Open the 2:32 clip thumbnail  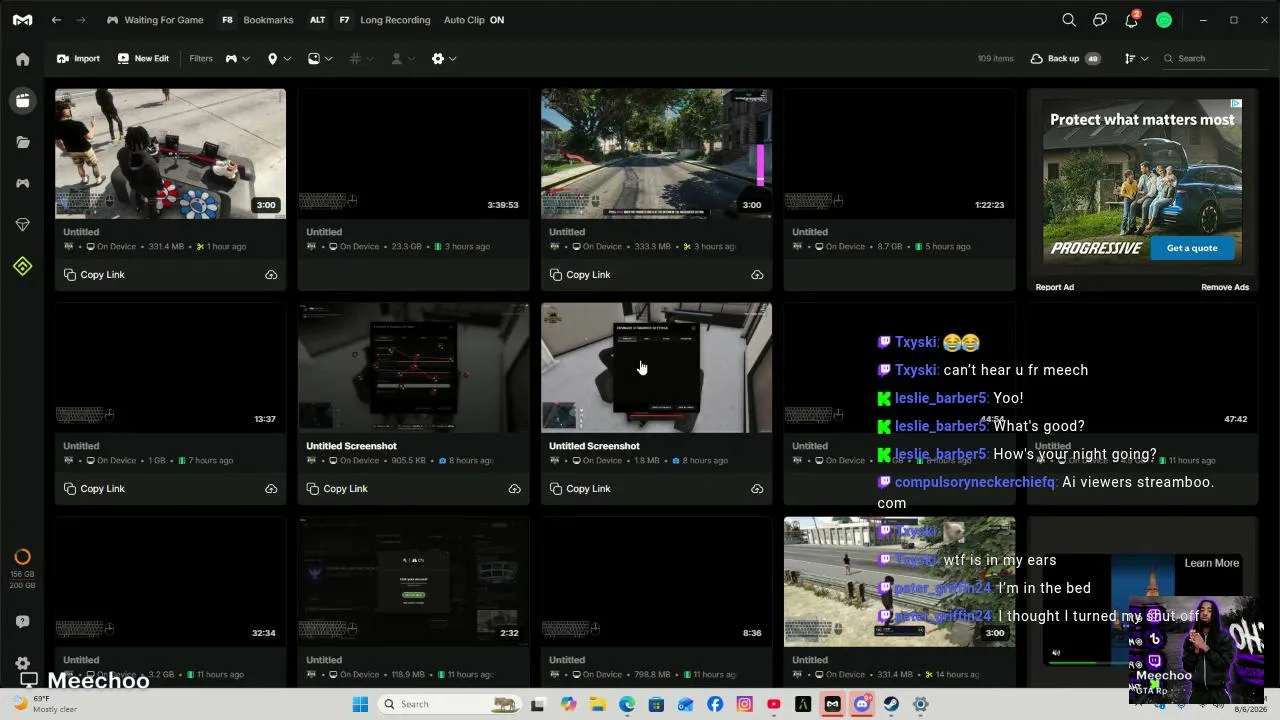point(413,582)
